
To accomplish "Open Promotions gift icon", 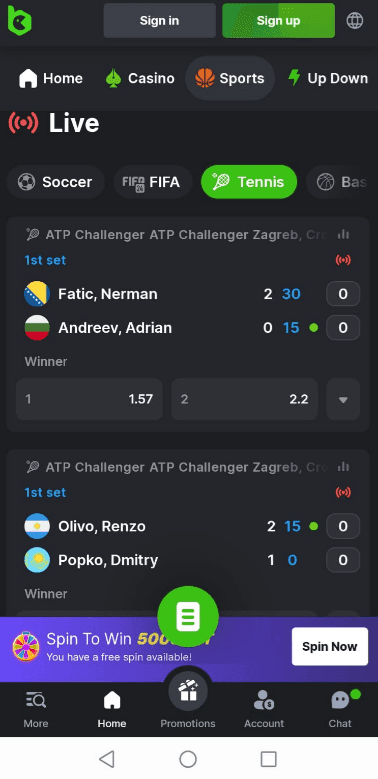I will tap(188, 691).
